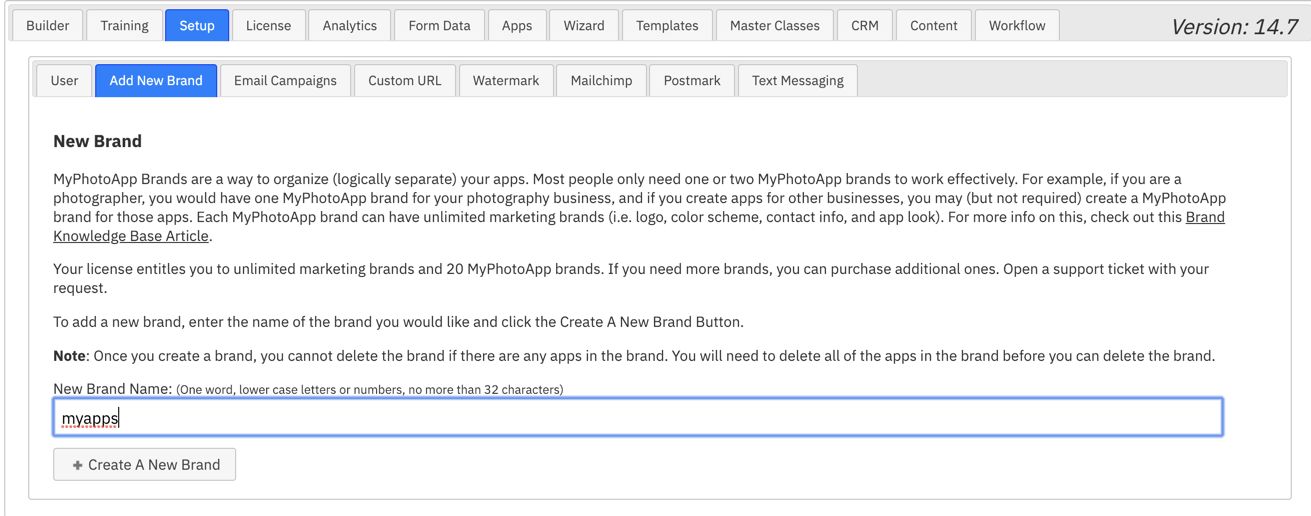Open the Custom URL sub-tab

(405, 80)
